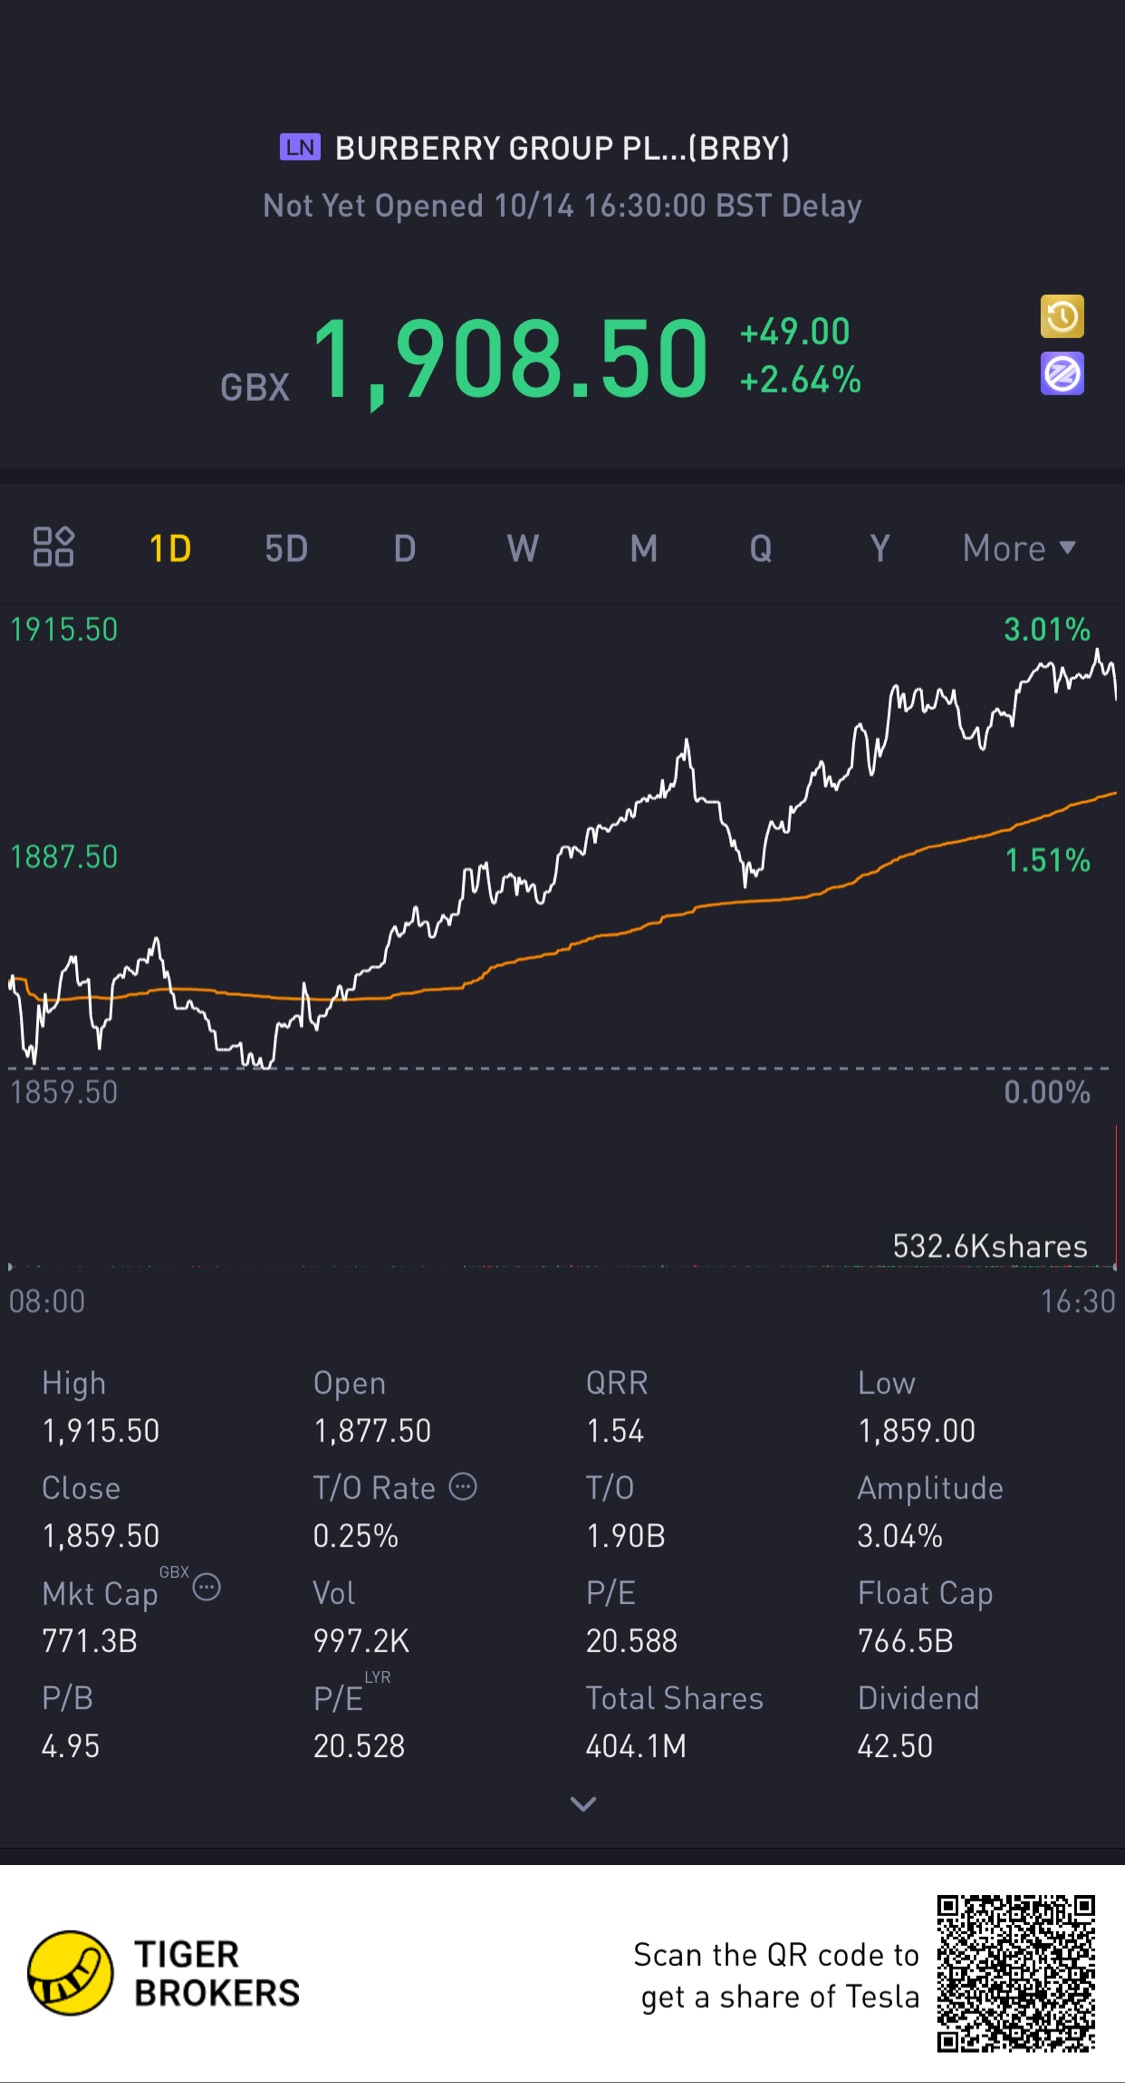Tap the T/O Rate info icon
The width and height of the screenshot is (1125, 2083).
(463, 1487)
